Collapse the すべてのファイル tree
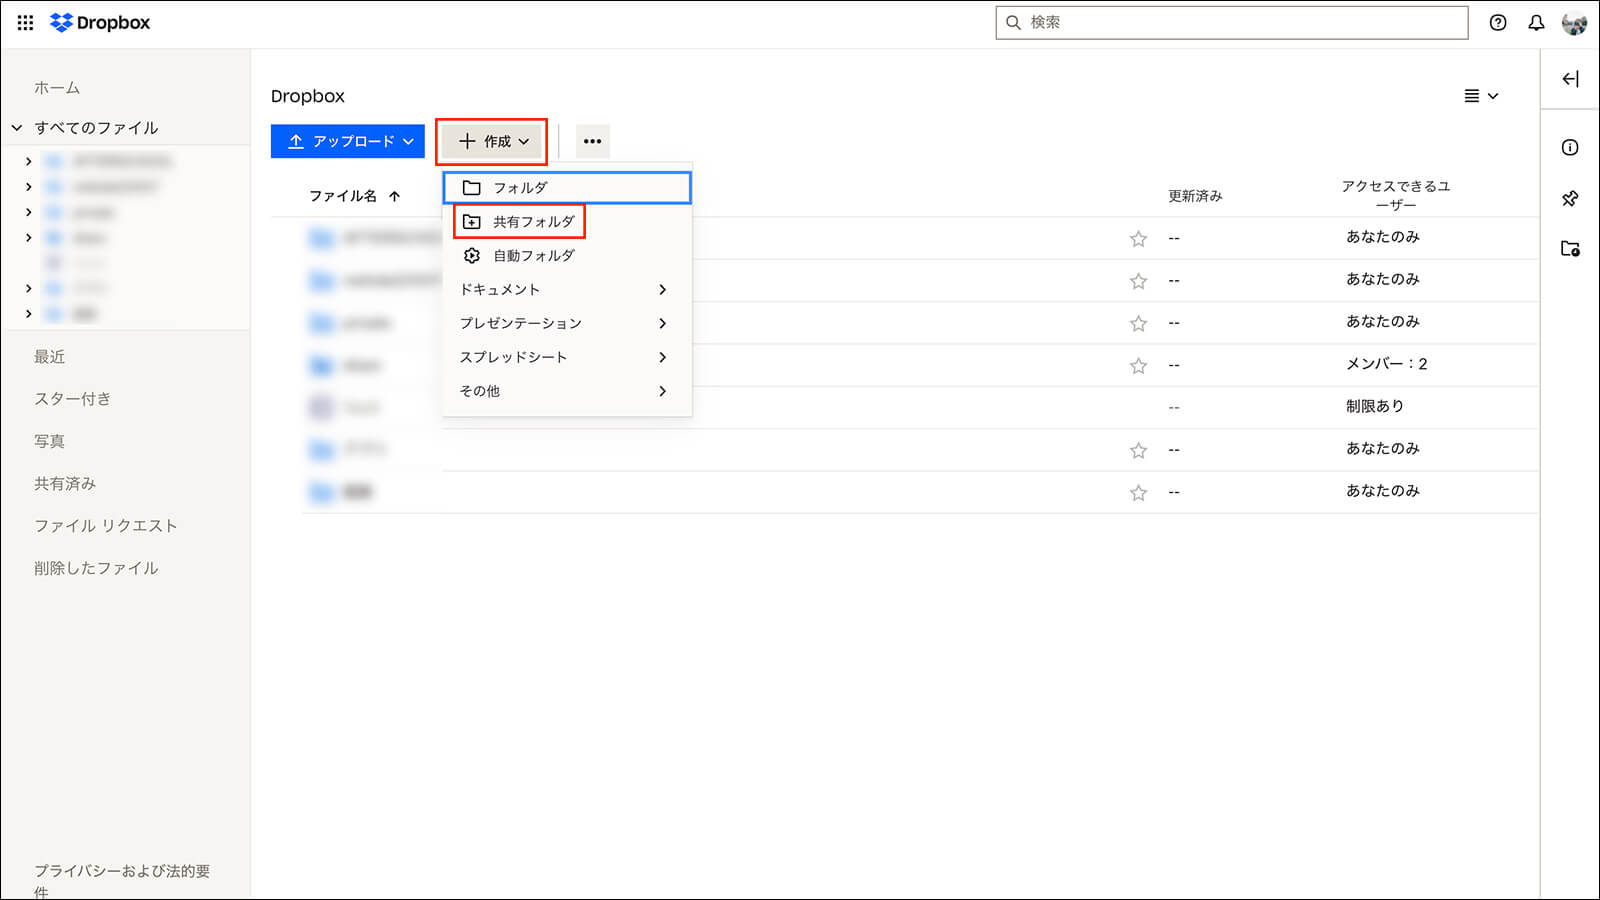This screenshot has width=1600, height=900. [17, 128]
